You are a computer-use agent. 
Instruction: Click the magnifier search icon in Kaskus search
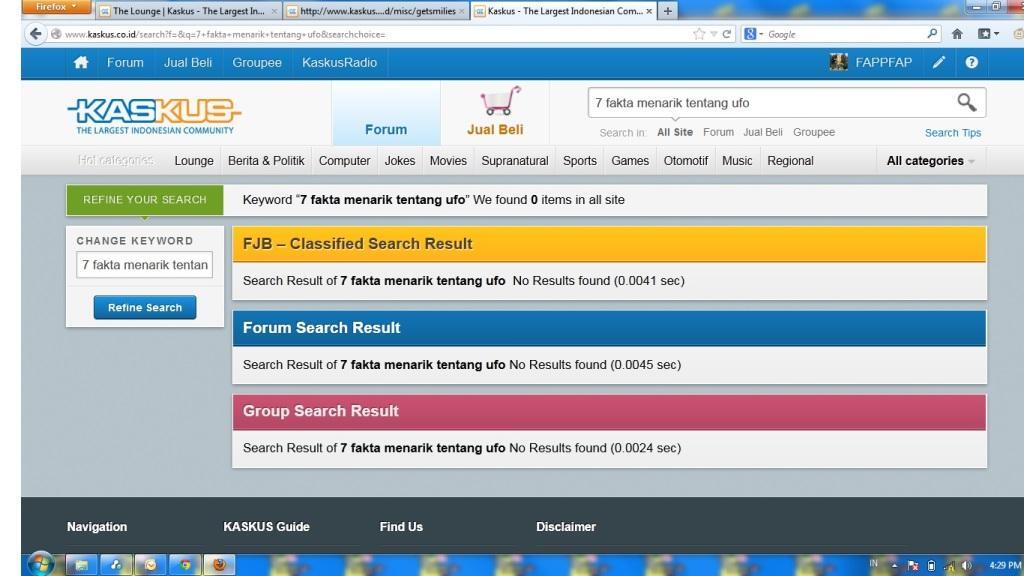point(967,103)
